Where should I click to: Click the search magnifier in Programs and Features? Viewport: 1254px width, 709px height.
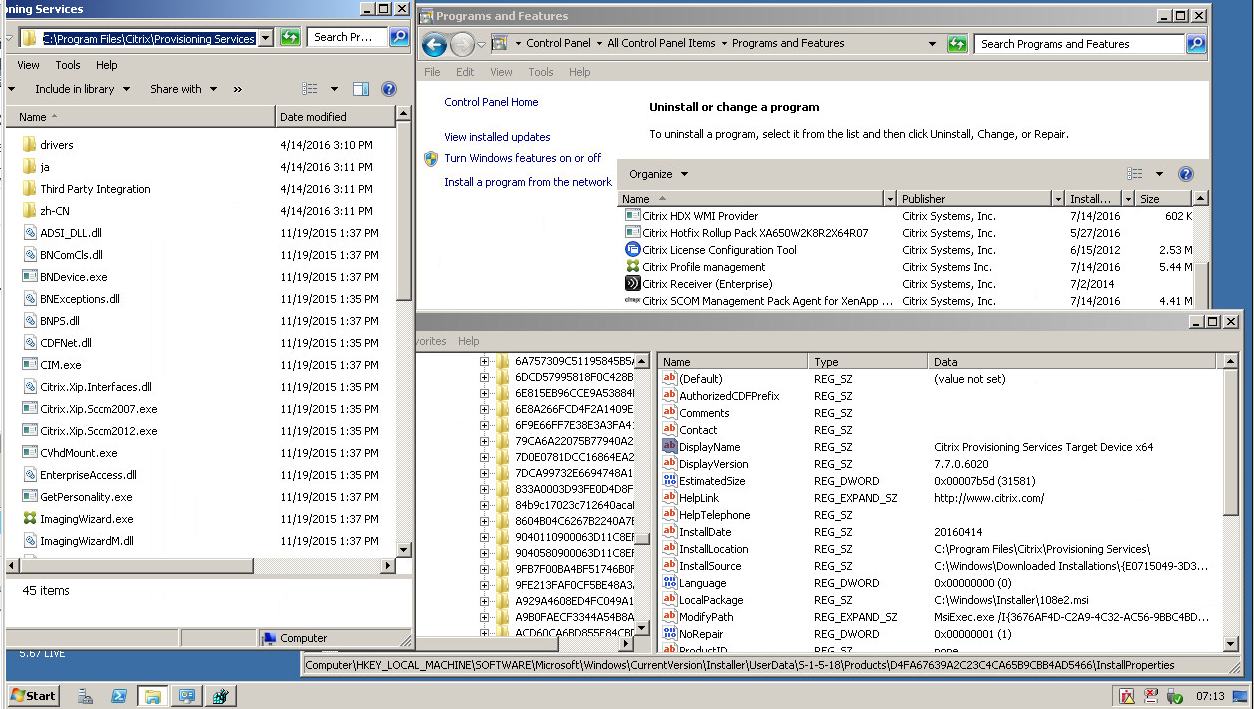point(1196,44)
